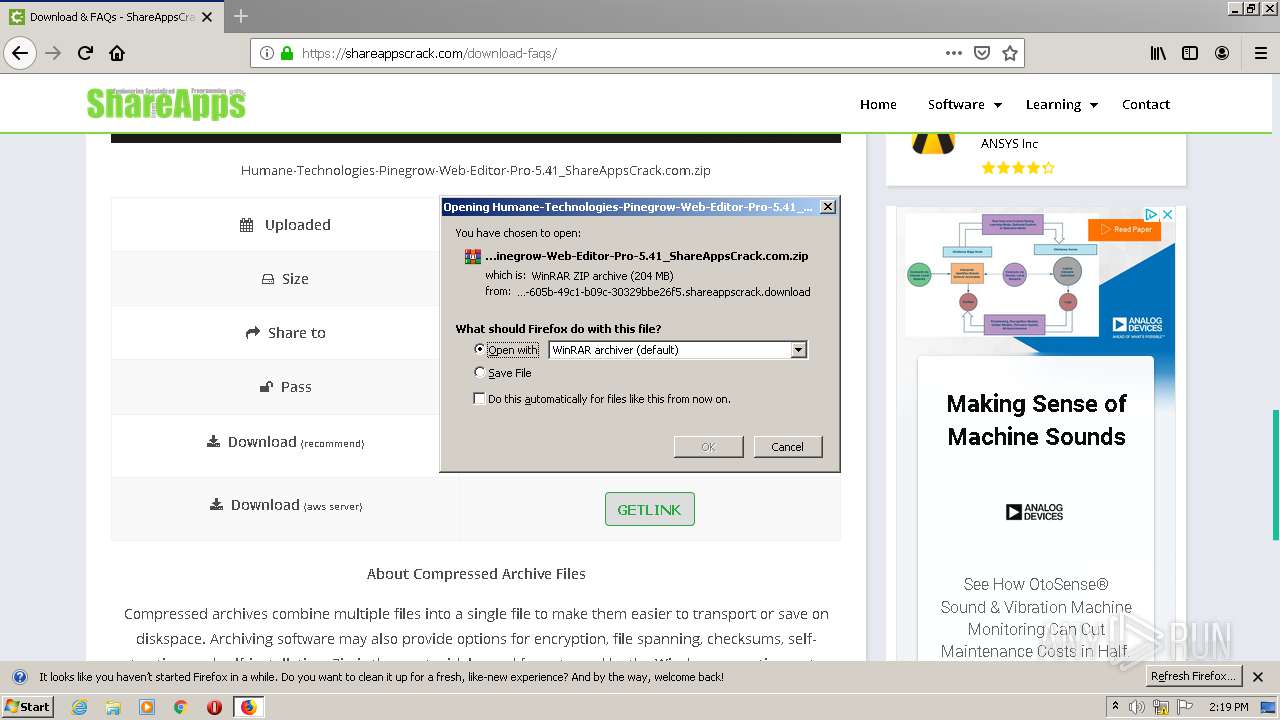Viewport: 1280px width, 720px height.
Task: Open Windows Explorer from the taskbar
Action: [x=113, y=707]
